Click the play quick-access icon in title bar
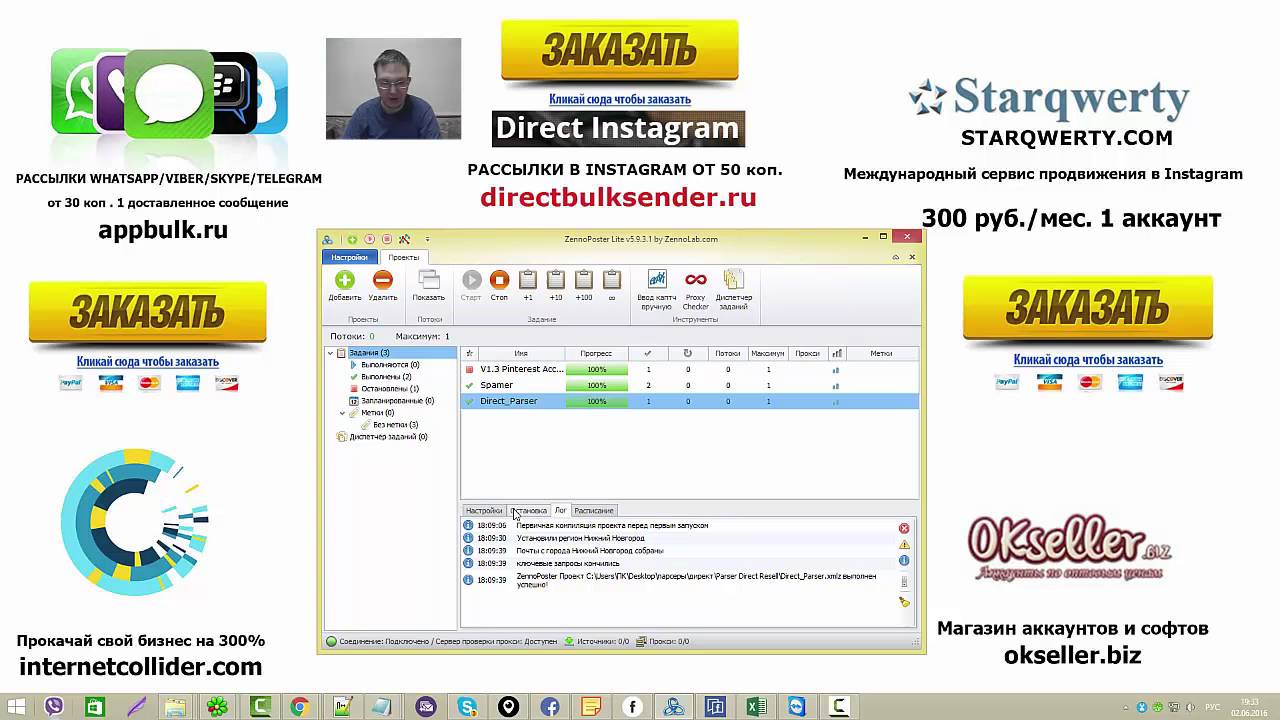This screenshot has width=1280, height=720. coord(369,239)
